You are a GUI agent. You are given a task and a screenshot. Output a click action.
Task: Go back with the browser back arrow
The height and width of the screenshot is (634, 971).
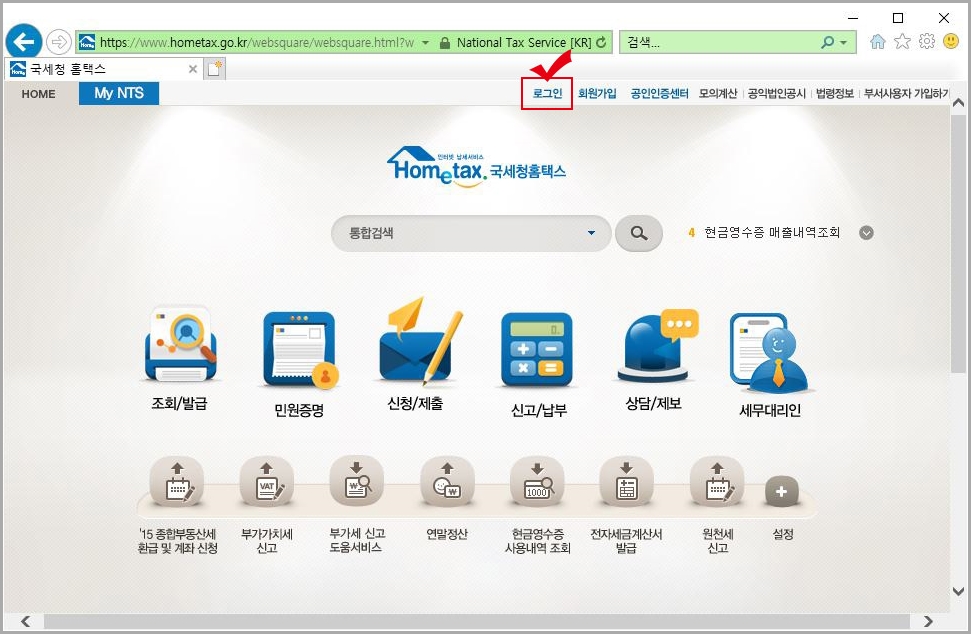tap(24, 42)
